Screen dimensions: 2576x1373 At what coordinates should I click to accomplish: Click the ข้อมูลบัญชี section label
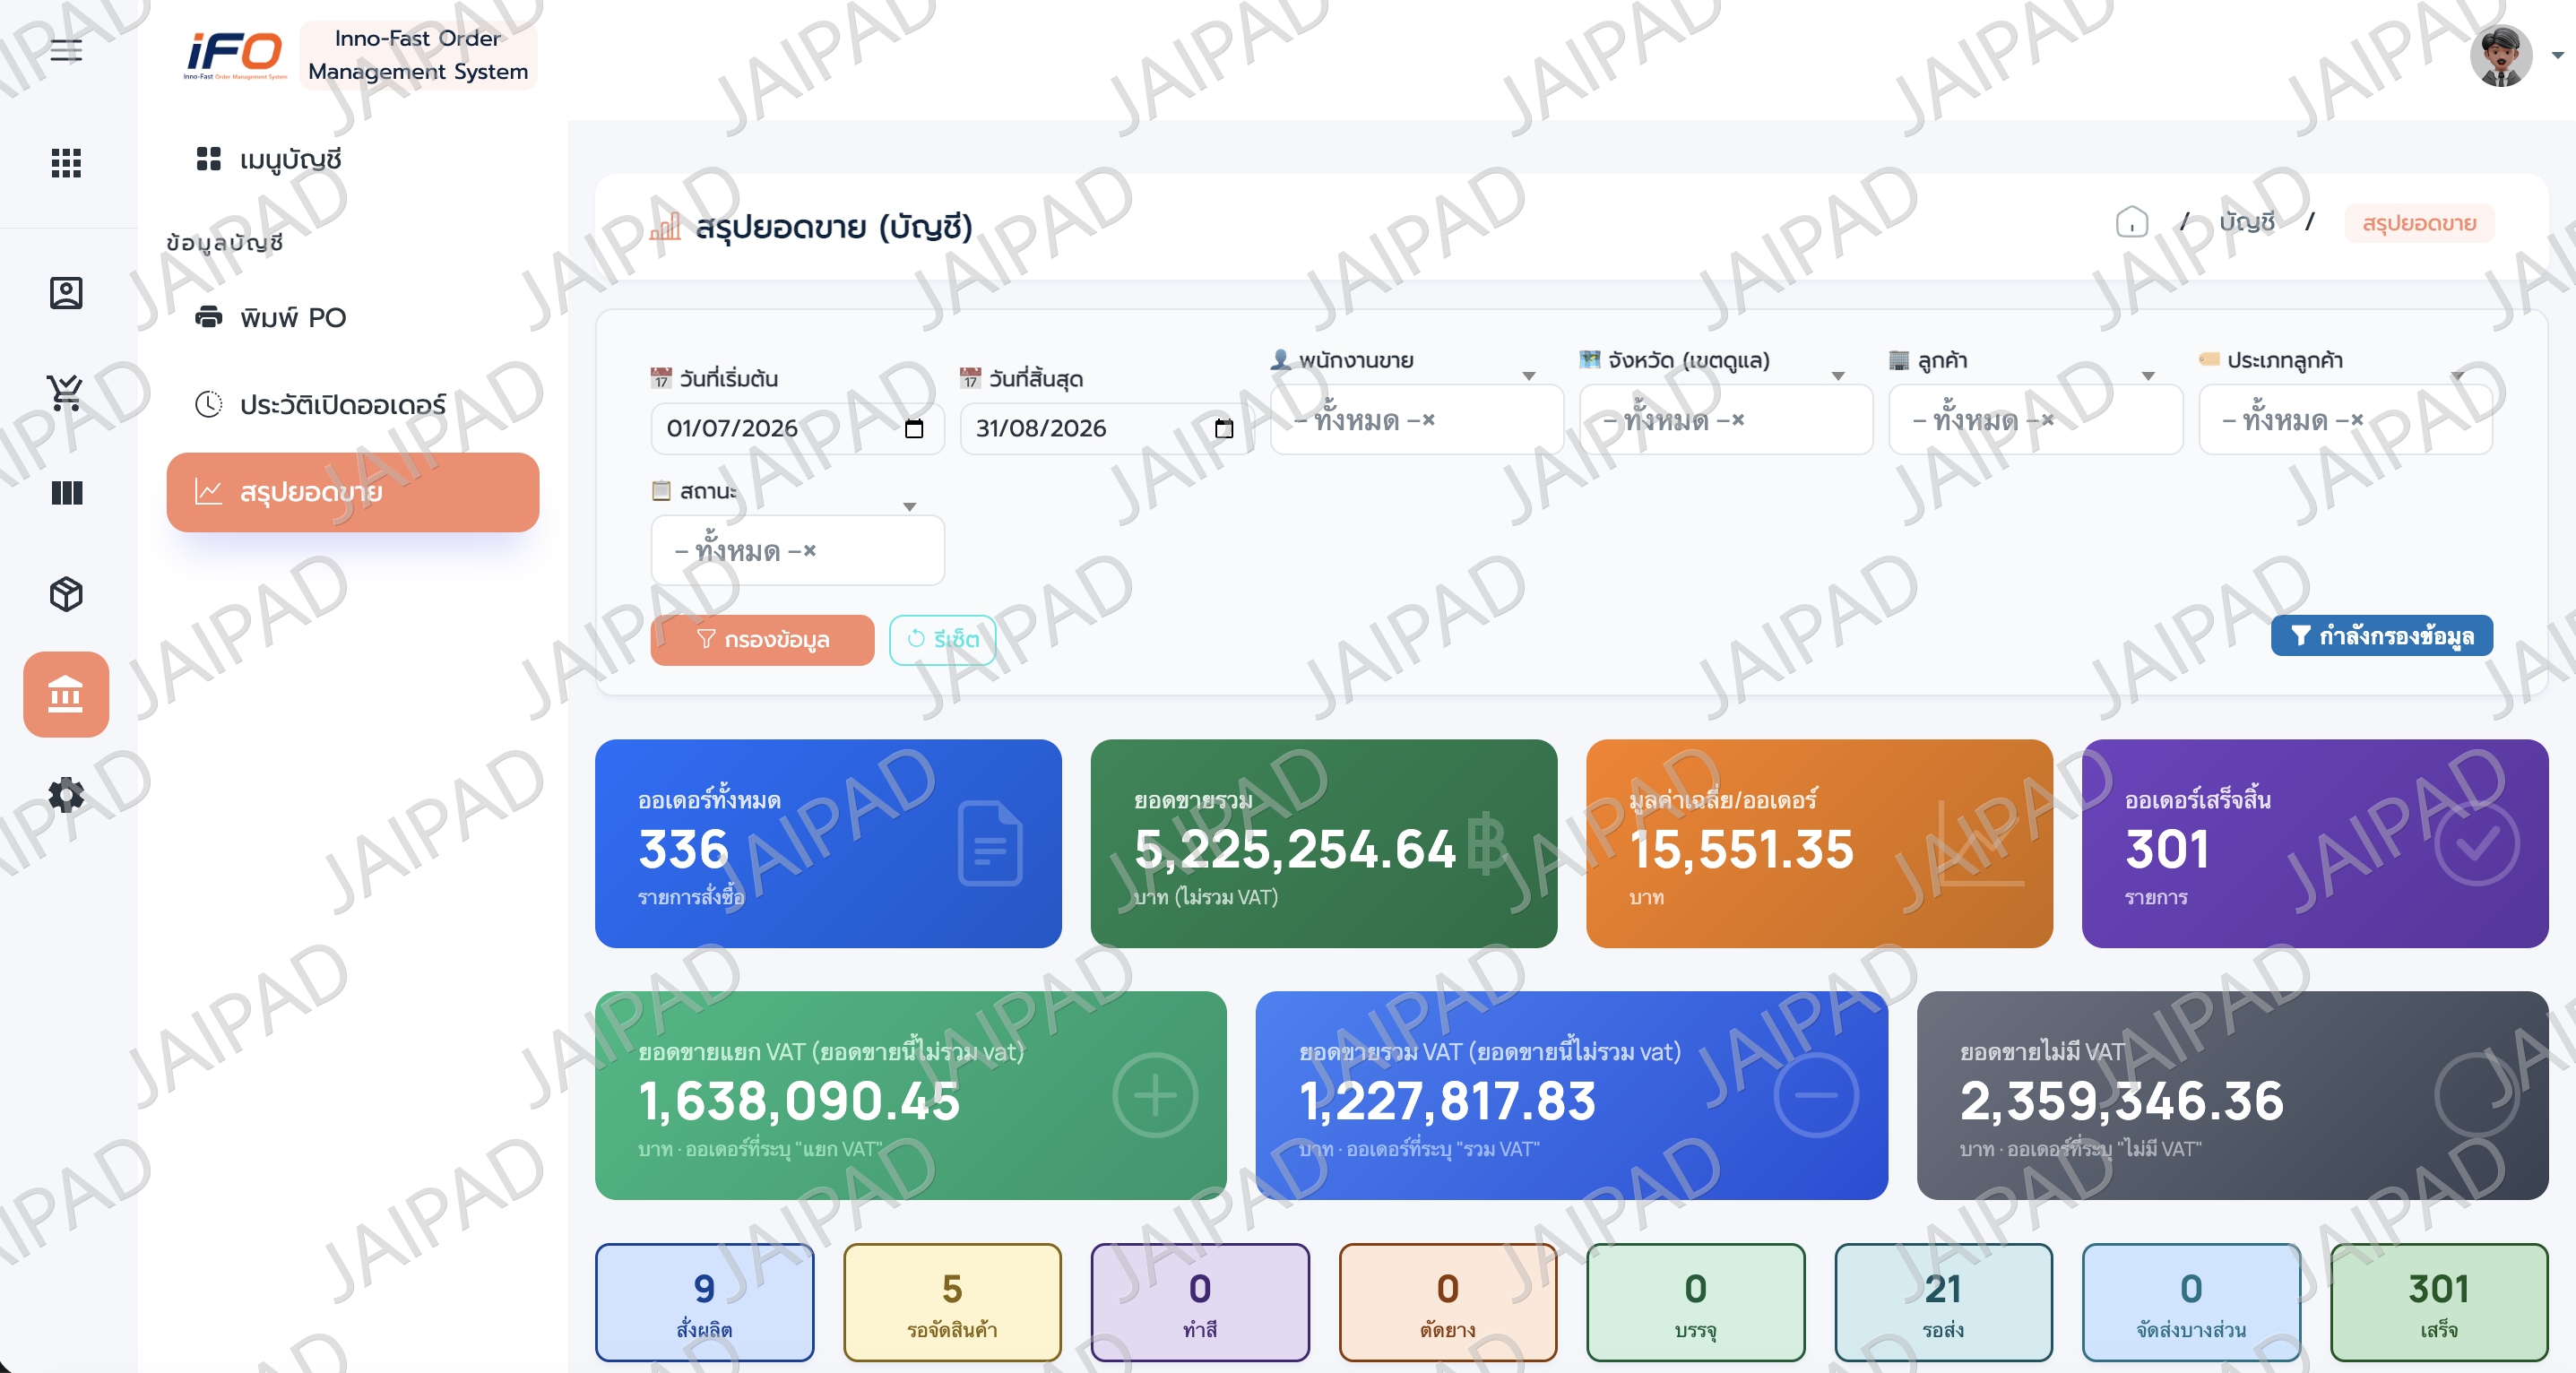click(x=225, y=243)
